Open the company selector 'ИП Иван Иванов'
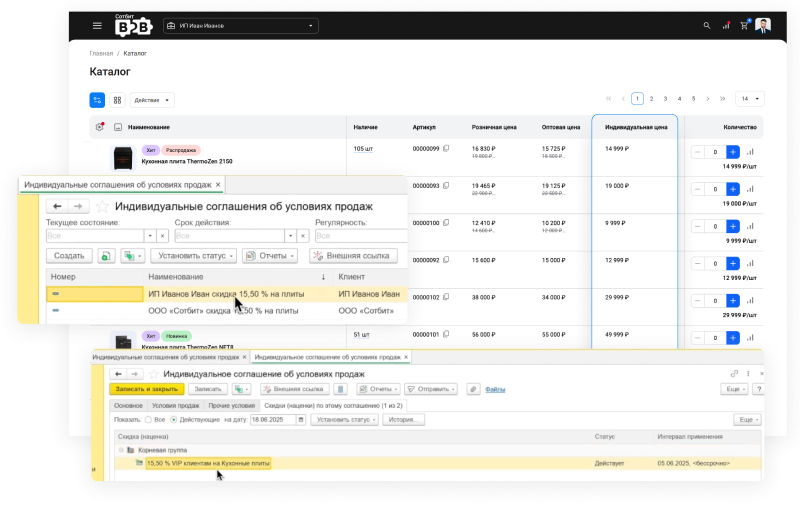800x510 pixels. click(x=240, y=25)
